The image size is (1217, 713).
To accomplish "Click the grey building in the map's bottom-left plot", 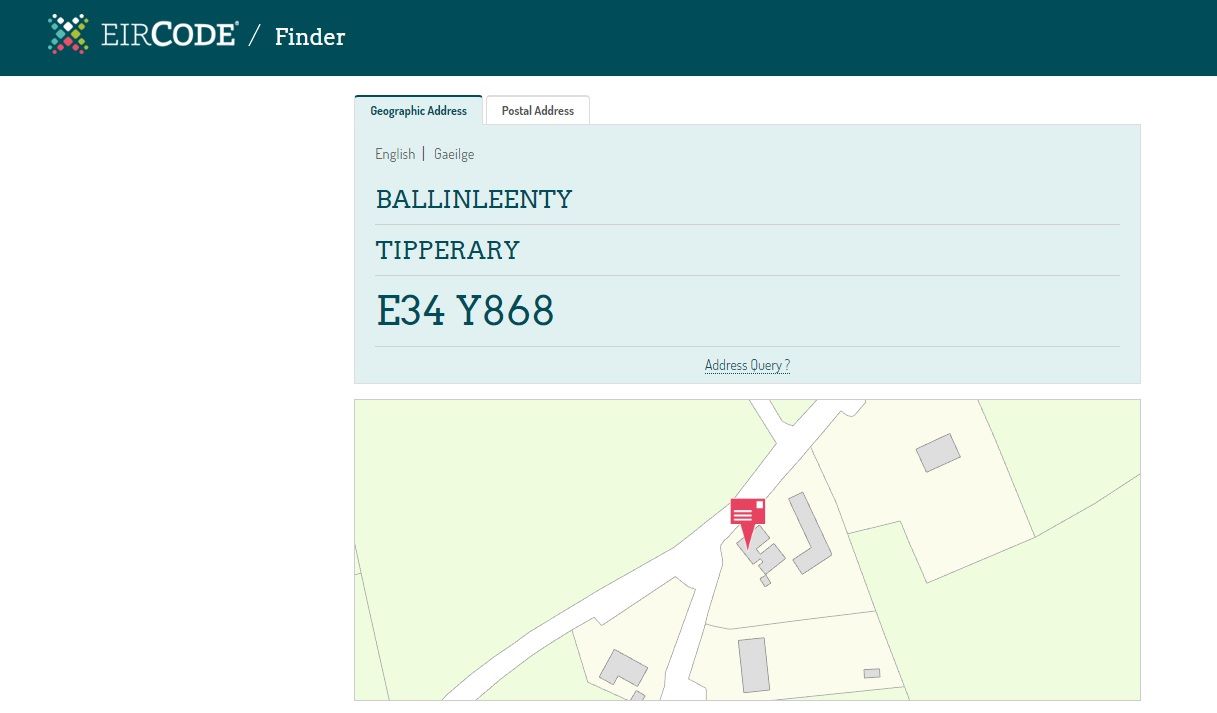I will coord(622,668).
